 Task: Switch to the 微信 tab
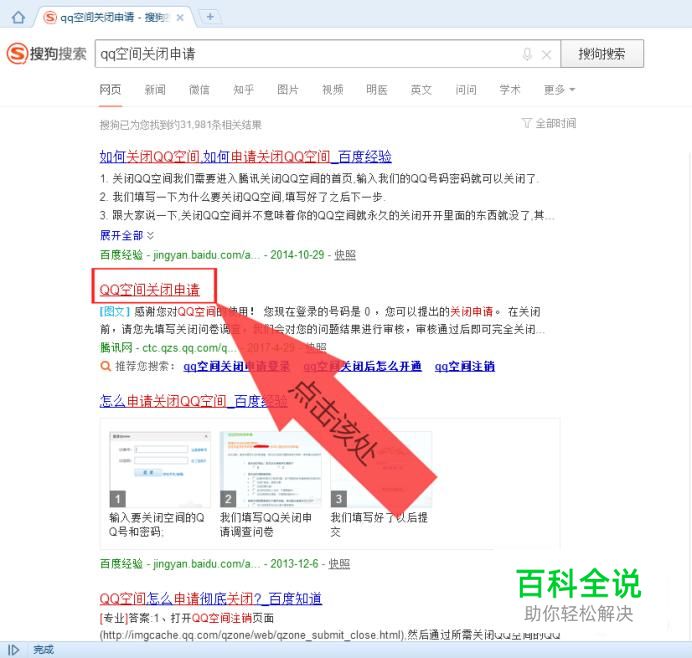[199, 90]
